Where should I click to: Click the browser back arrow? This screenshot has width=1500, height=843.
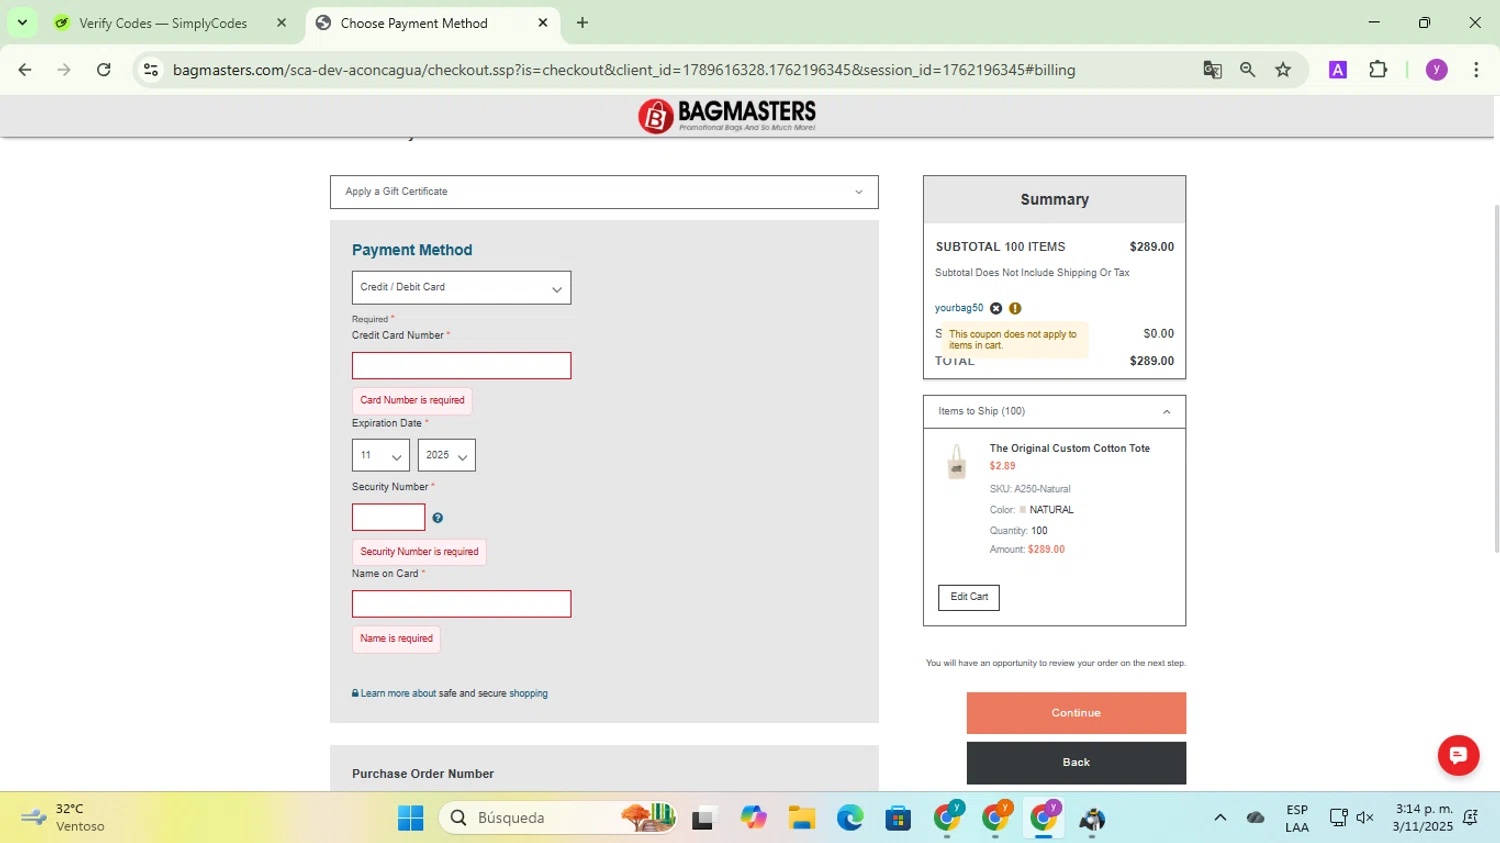click(25, 70)
